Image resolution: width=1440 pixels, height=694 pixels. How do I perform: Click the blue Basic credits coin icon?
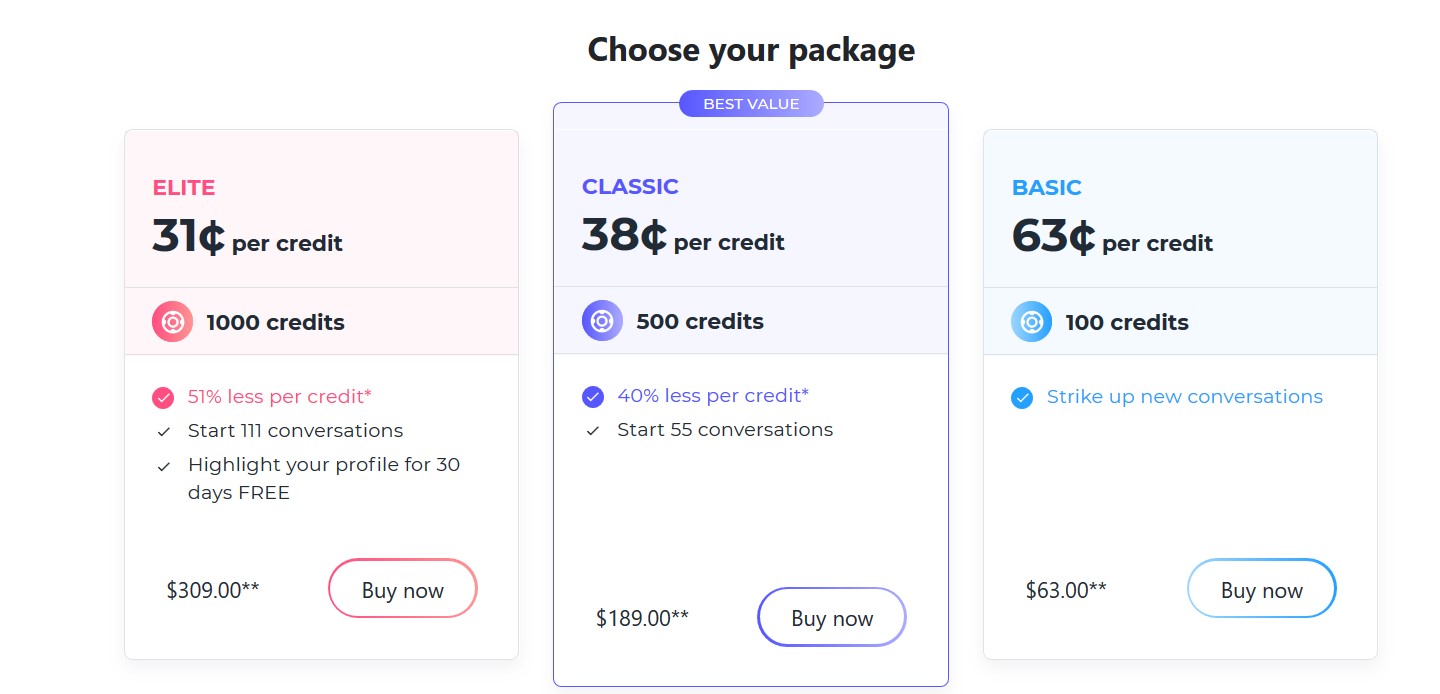coord(1032,322)
